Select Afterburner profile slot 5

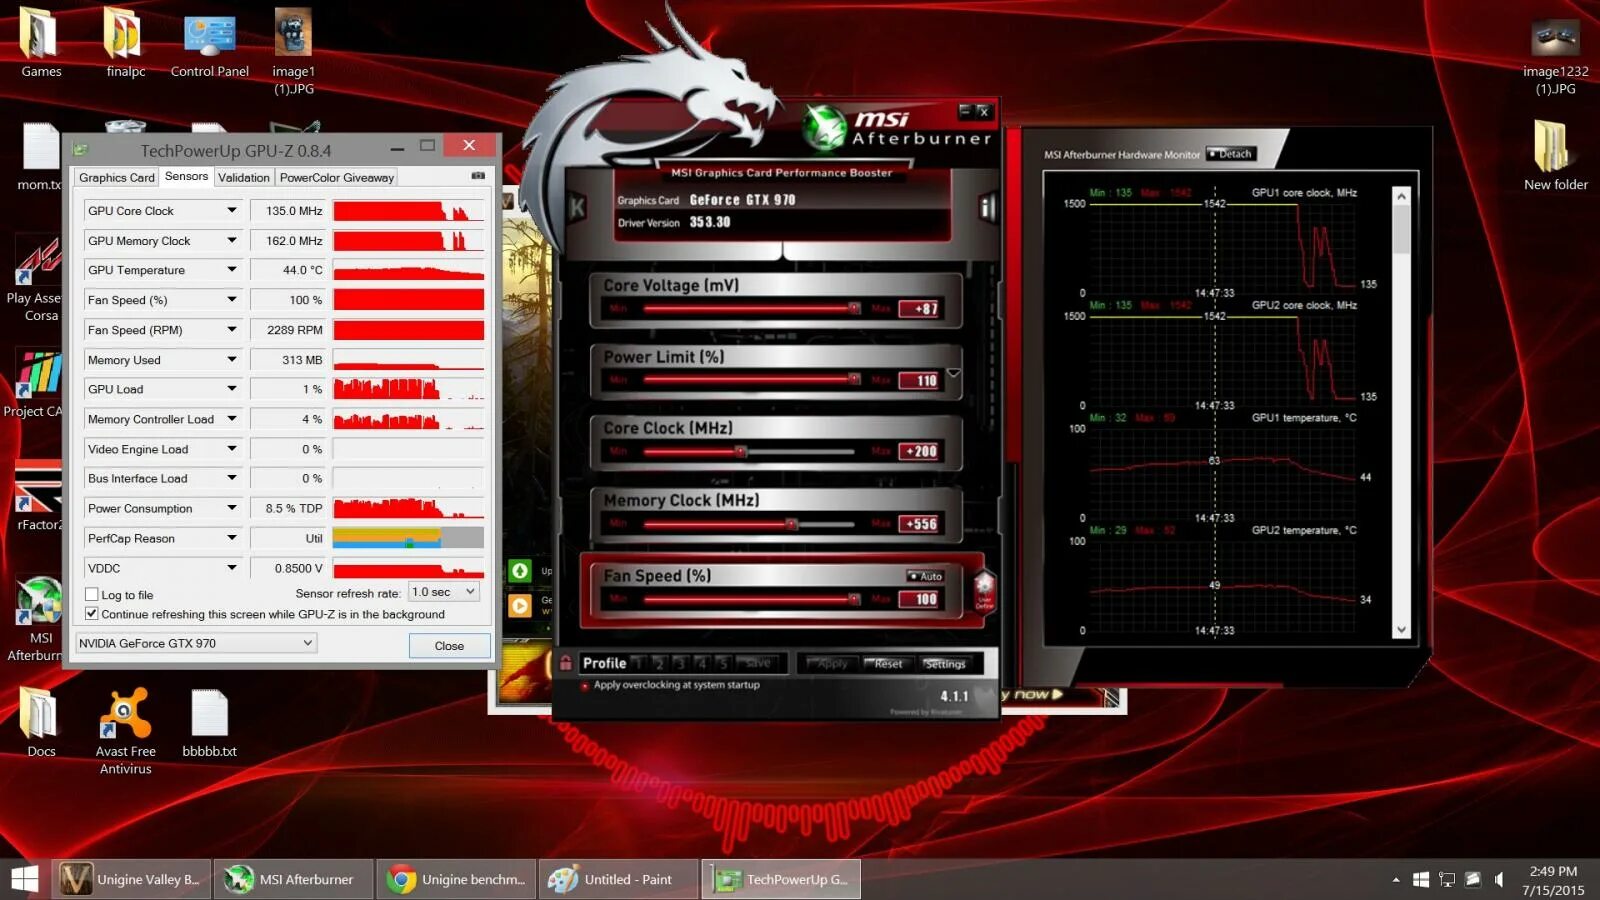(723, 663)
